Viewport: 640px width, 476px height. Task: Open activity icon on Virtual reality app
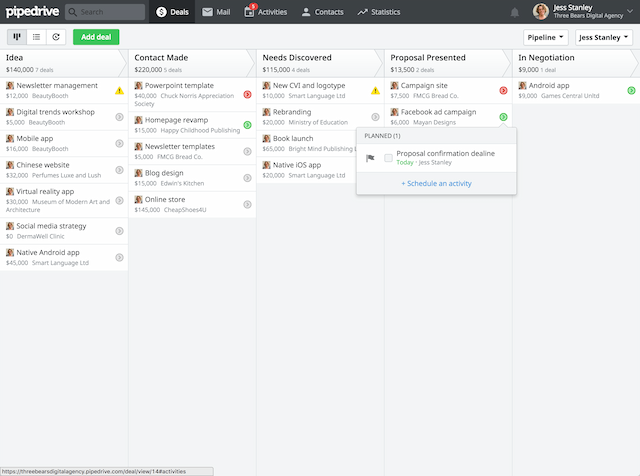click(119, 200)
